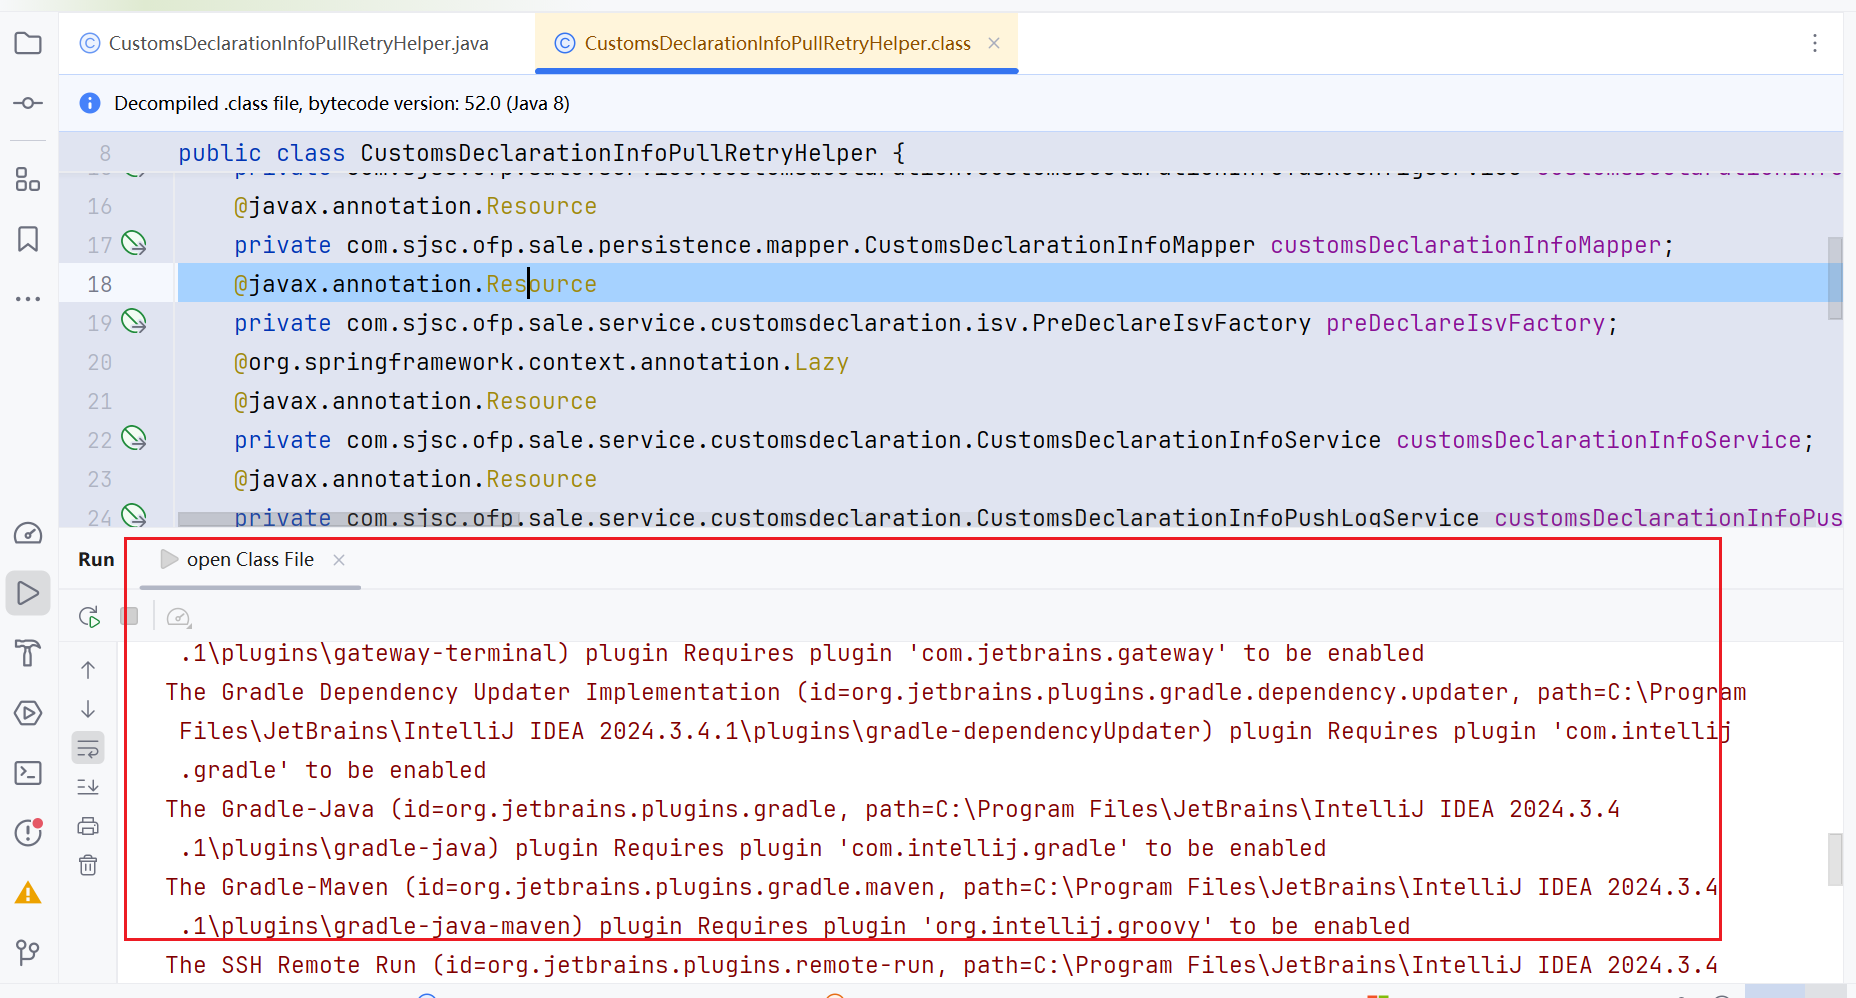1856x998 pixels.
Task: Open the Commit tool window
Action: pyautogui.click(x=28, y=103)
